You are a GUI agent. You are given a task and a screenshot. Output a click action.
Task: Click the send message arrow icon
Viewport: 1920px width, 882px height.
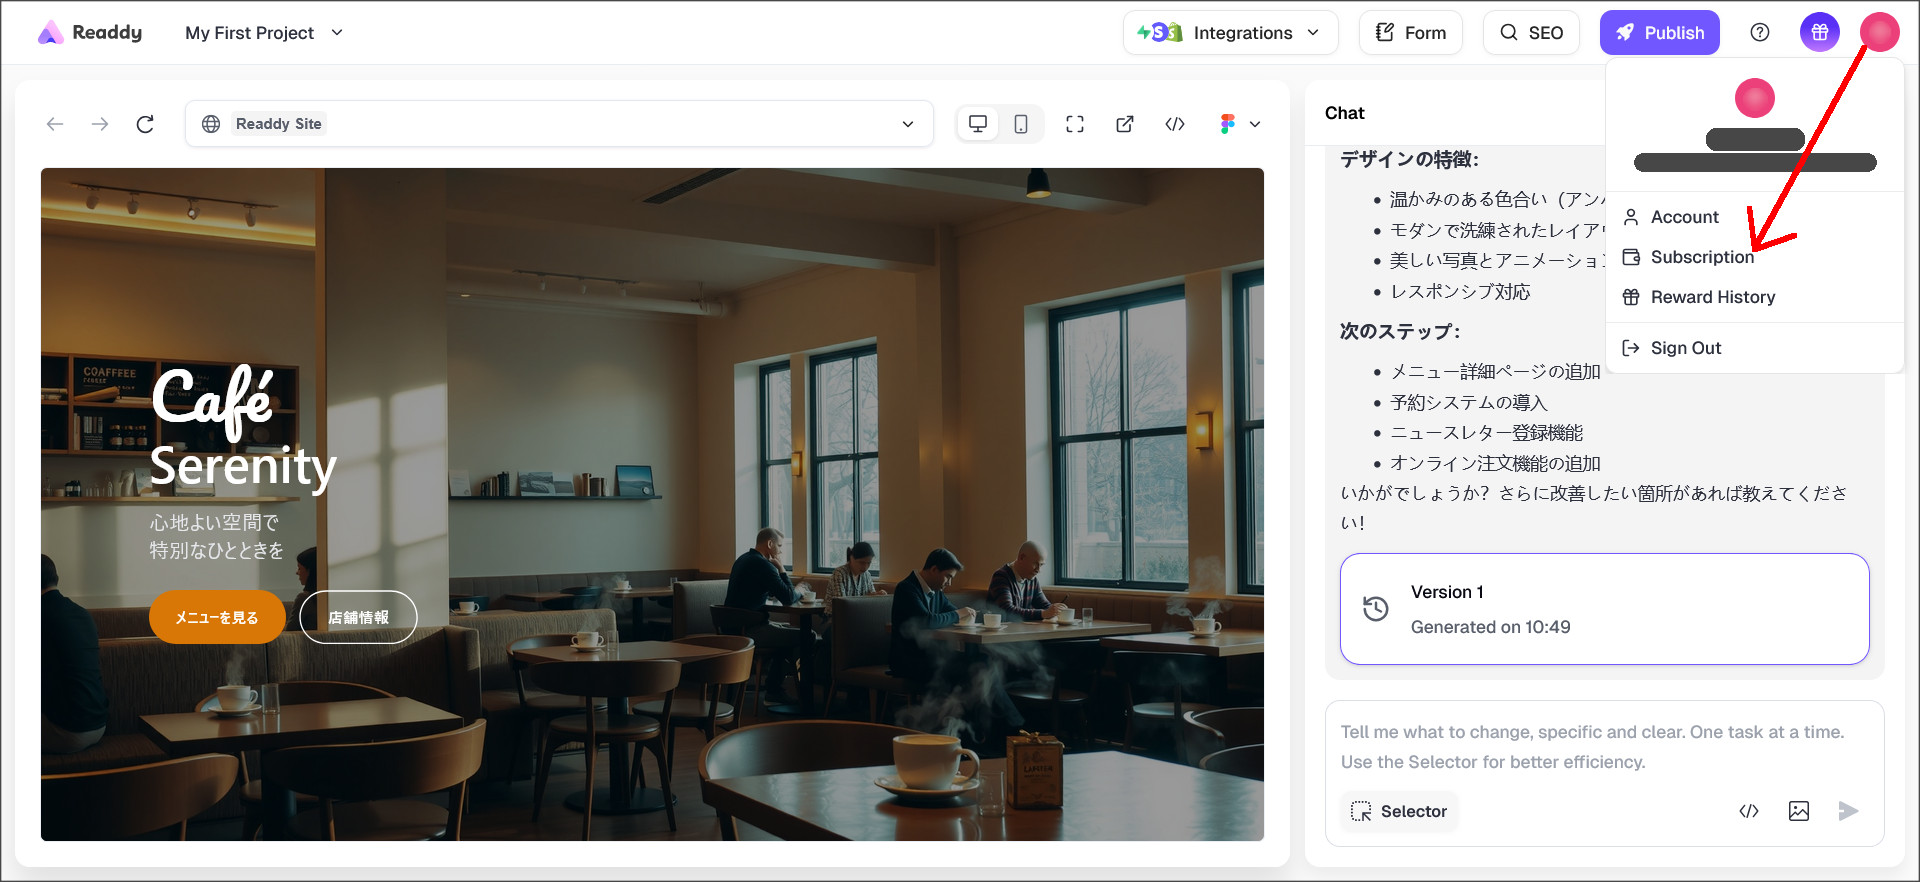(x=1848, y=811)
